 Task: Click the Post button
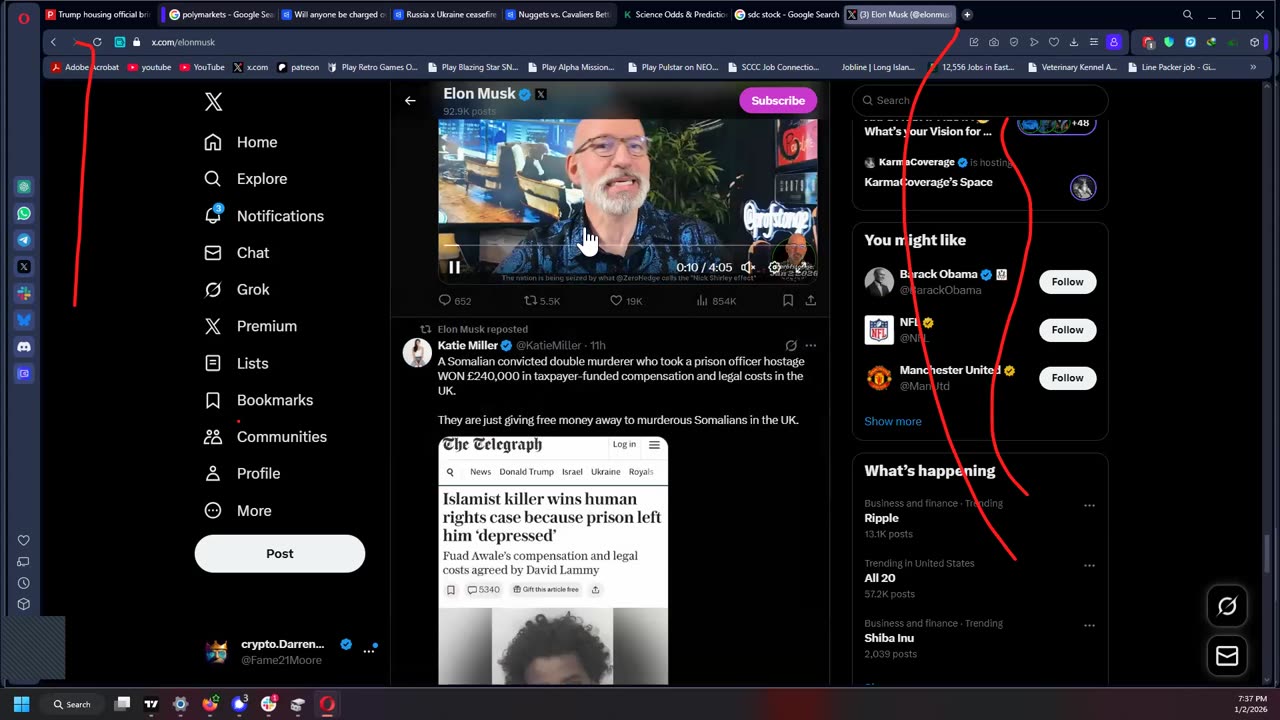click(280, 554)
